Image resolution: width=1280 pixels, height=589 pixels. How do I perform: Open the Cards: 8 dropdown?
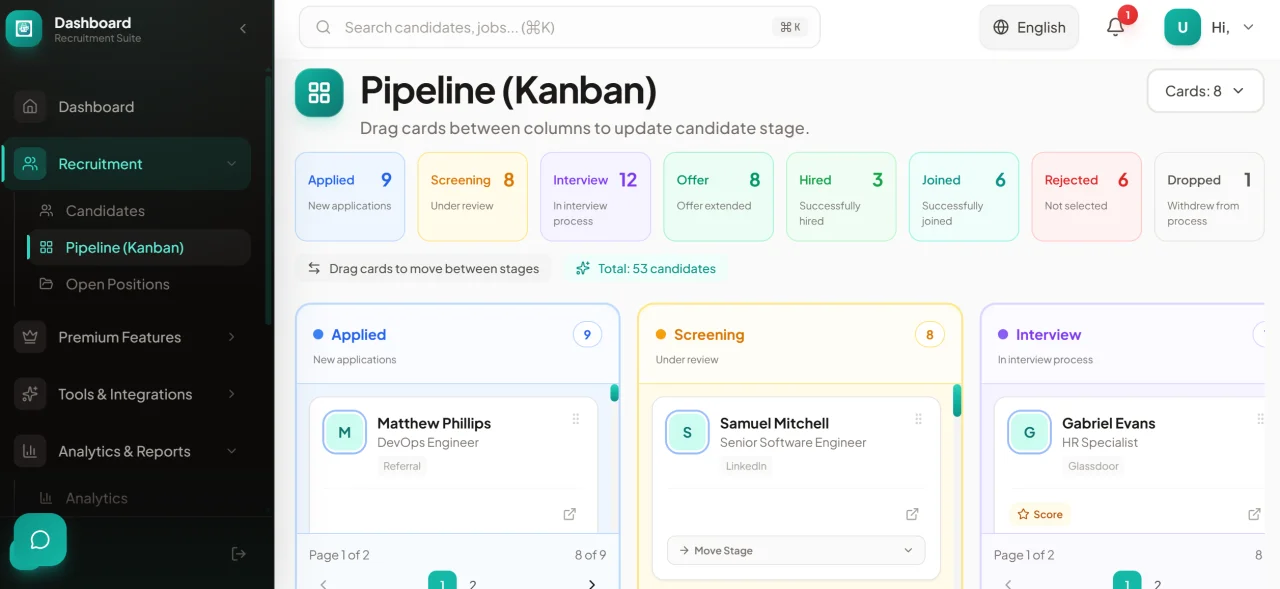point(1205,91)
